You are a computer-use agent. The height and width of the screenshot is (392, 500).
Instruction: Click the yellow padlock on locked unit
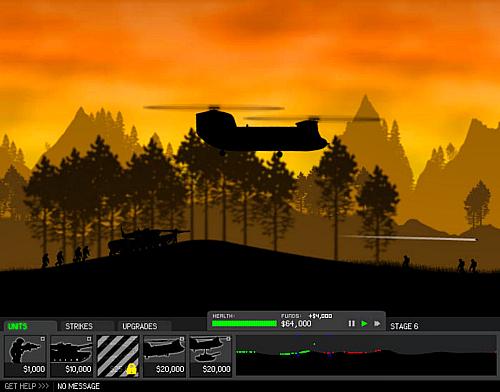tap(132, 369)
